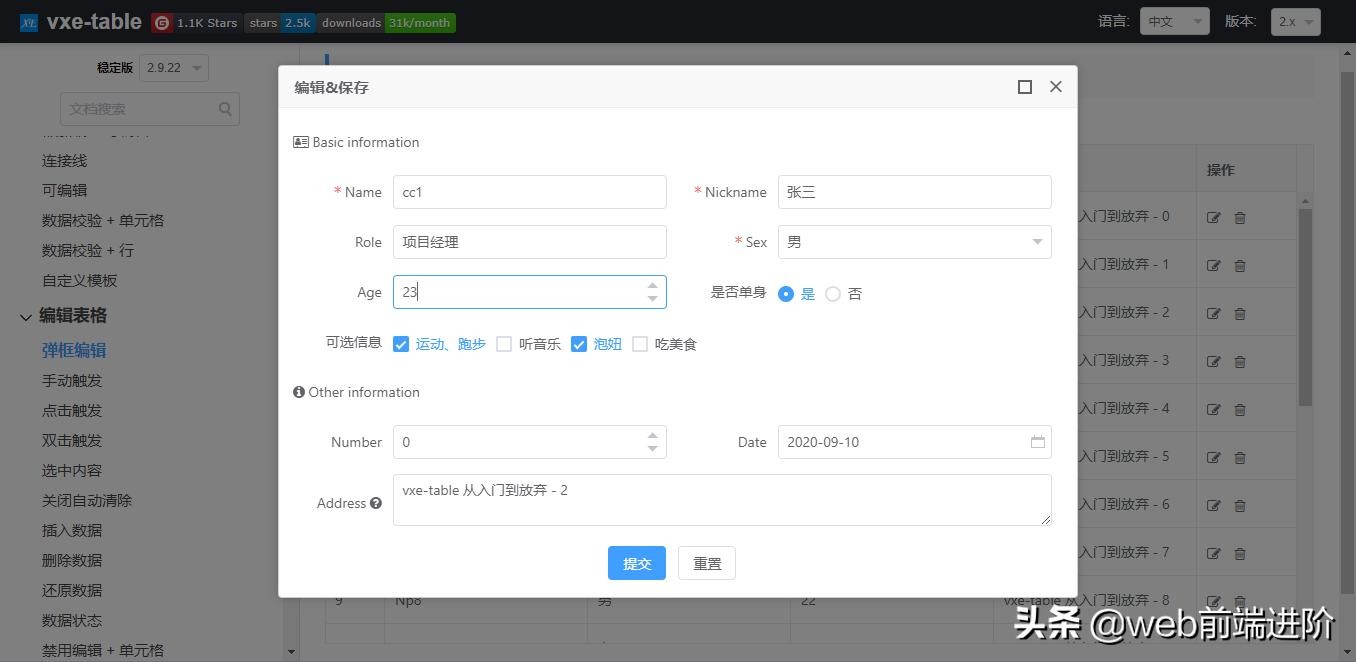Open 手动触发 in the sidebar menu

(72, 380)
